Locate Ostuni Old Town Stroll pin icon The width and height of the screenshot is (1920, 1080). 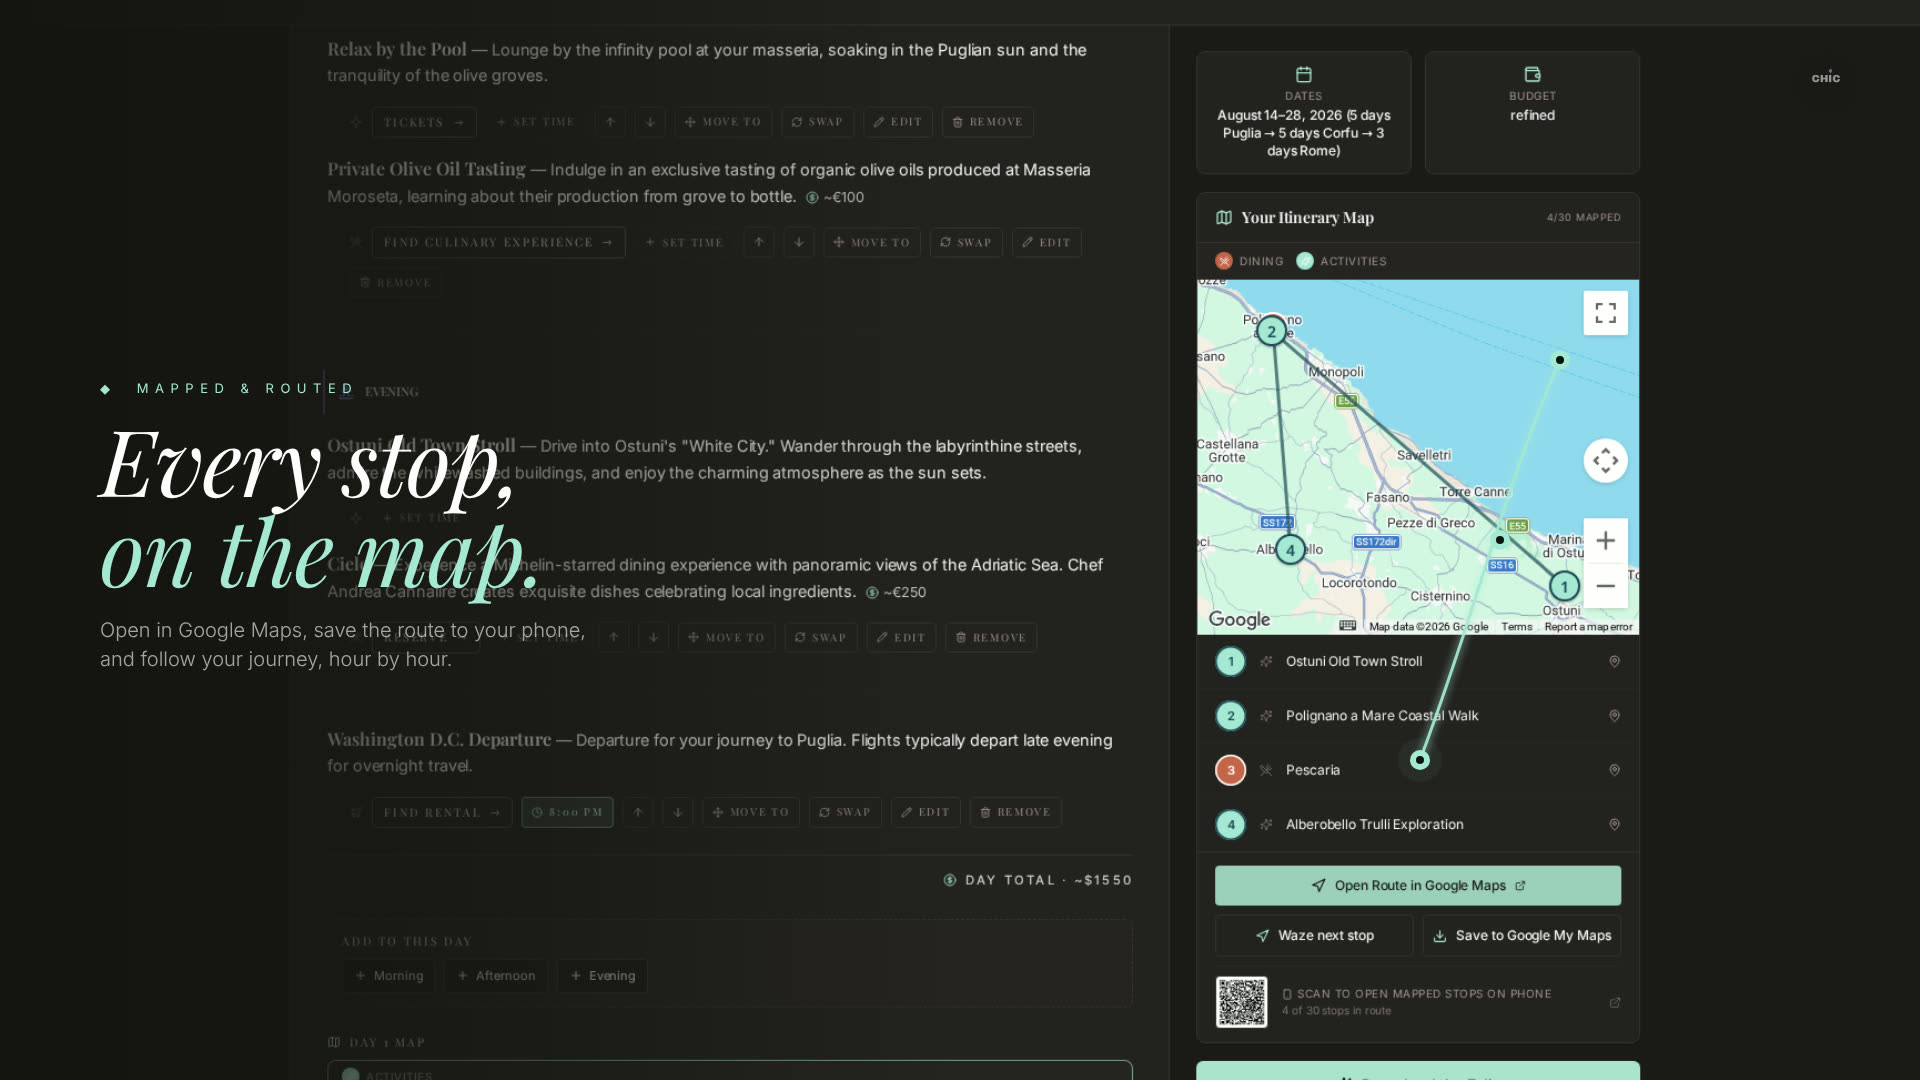tap(1614, 662)
